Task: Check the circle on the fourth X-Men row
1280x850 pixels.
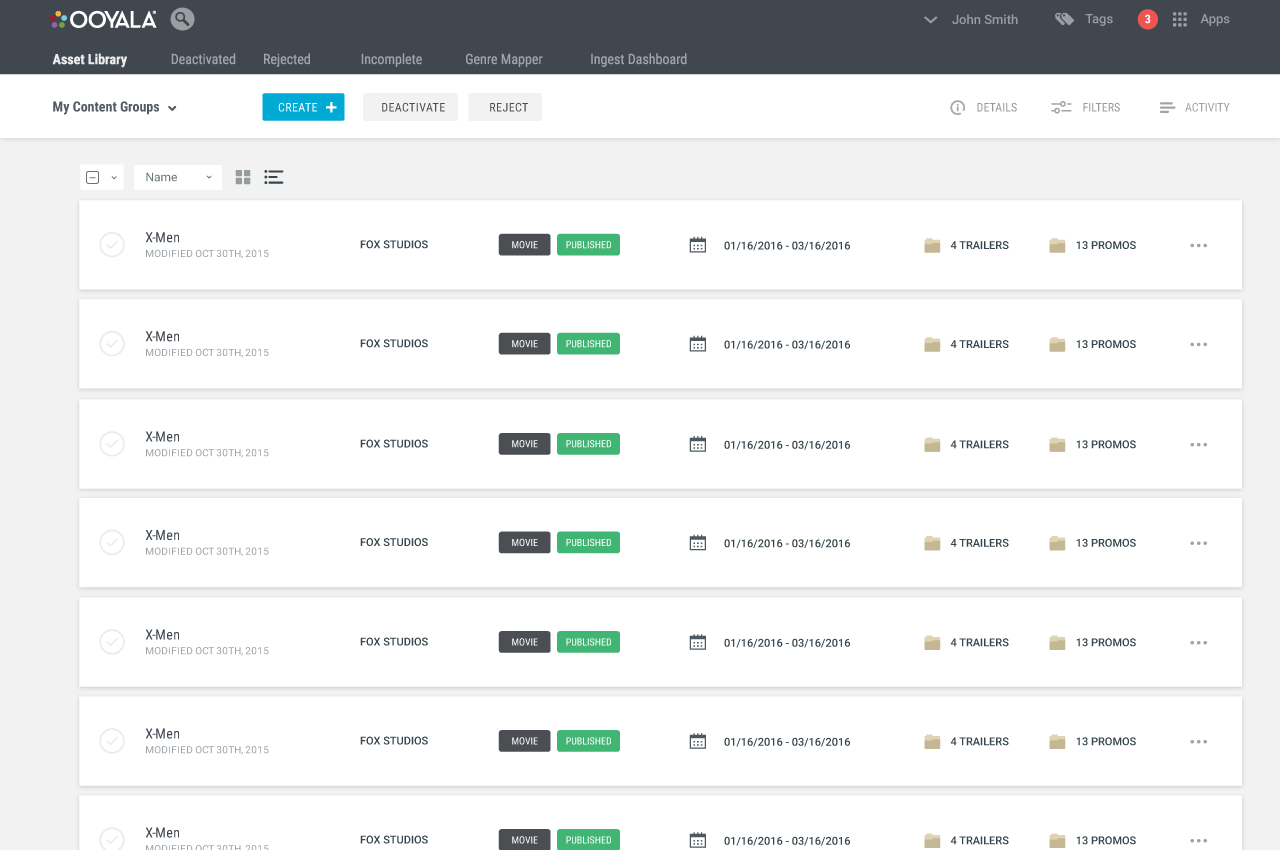Action: tap(112, 542)
